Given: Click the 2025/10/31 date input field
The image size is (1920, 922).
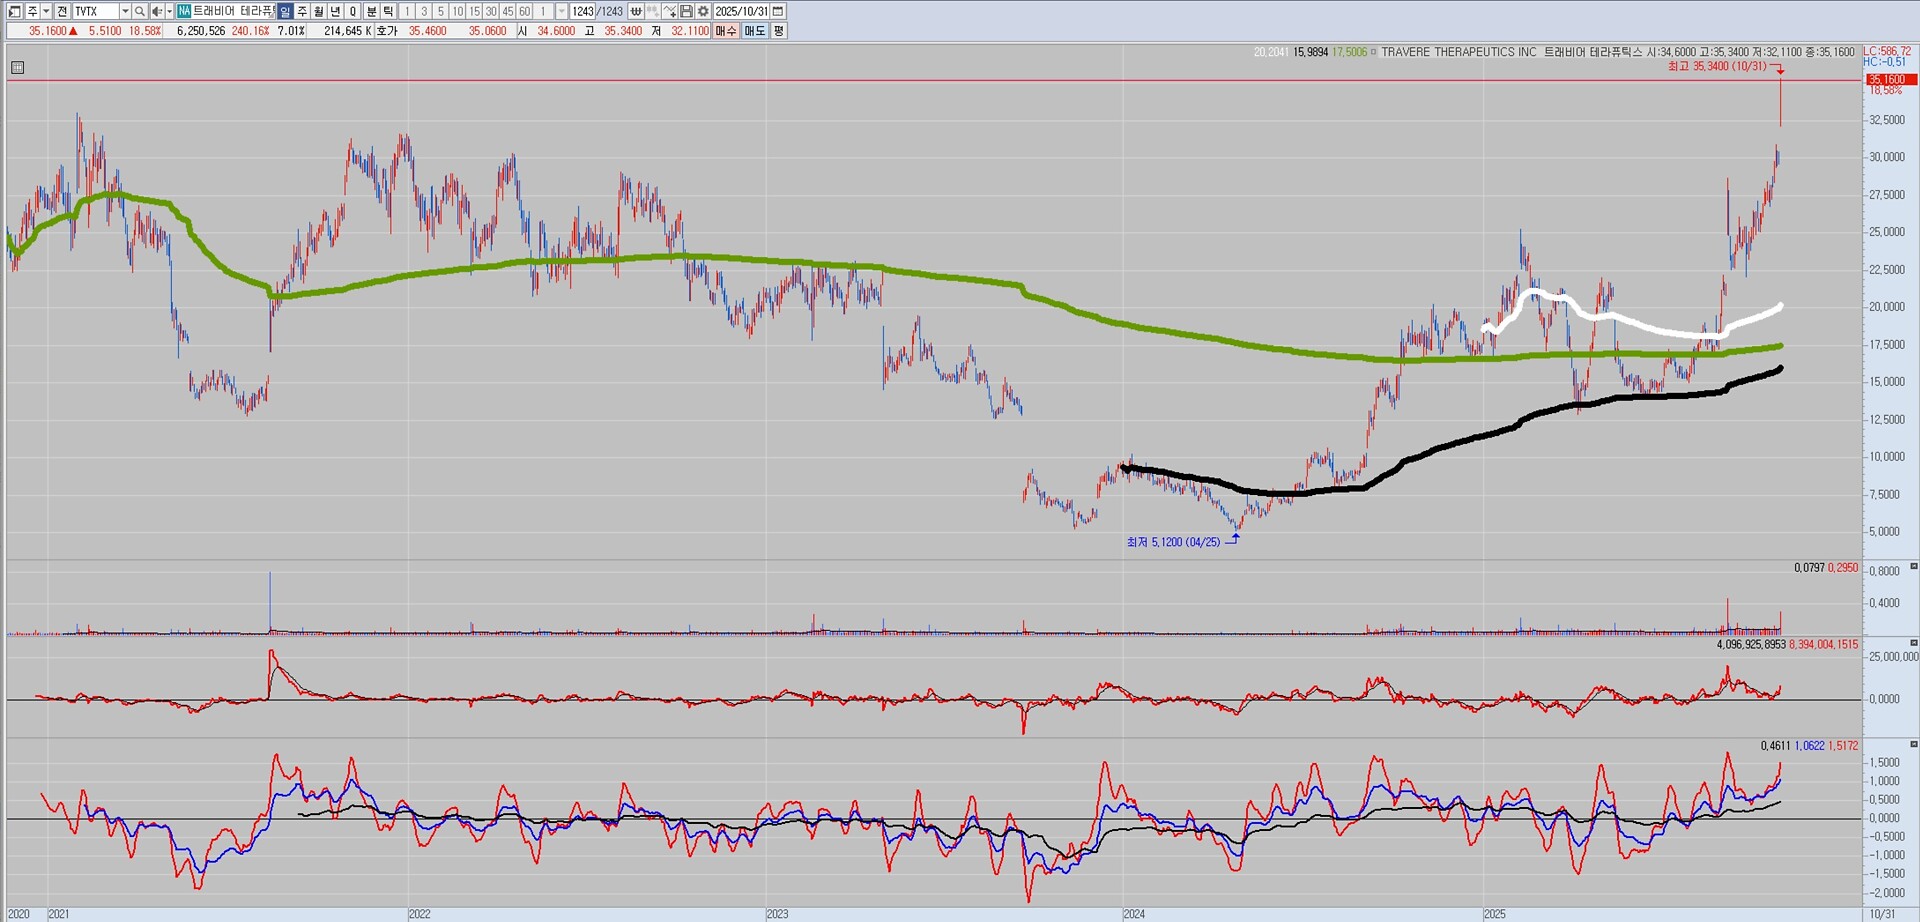Looking at the screenshot, I should (x=741, y=11).
